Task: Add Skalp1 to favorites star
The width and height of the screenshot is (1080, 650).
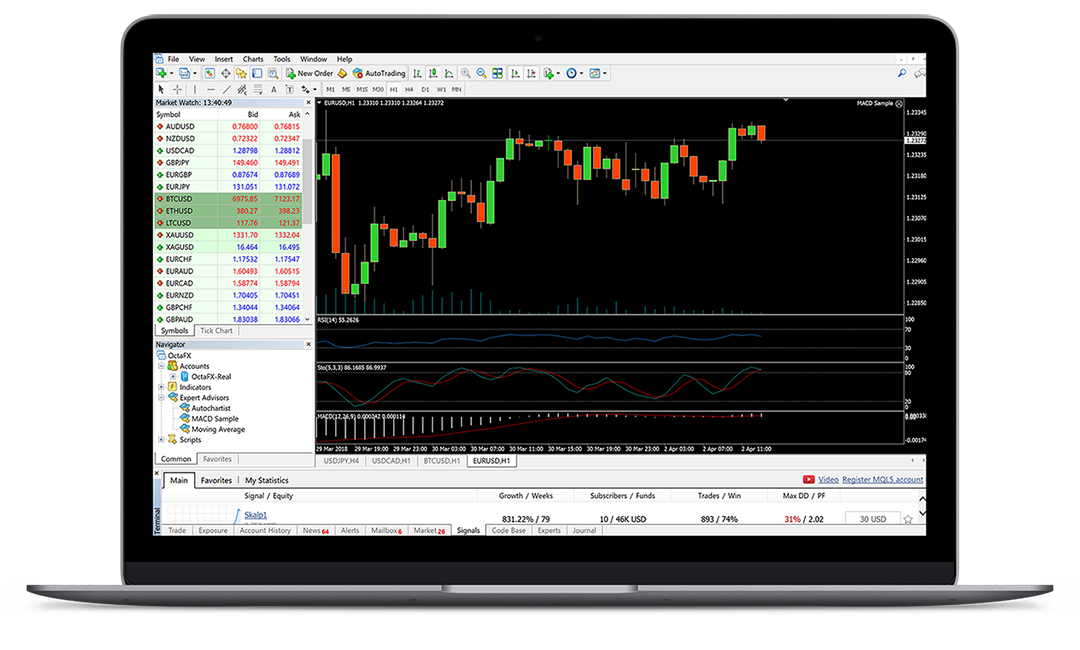Action: 908,519
